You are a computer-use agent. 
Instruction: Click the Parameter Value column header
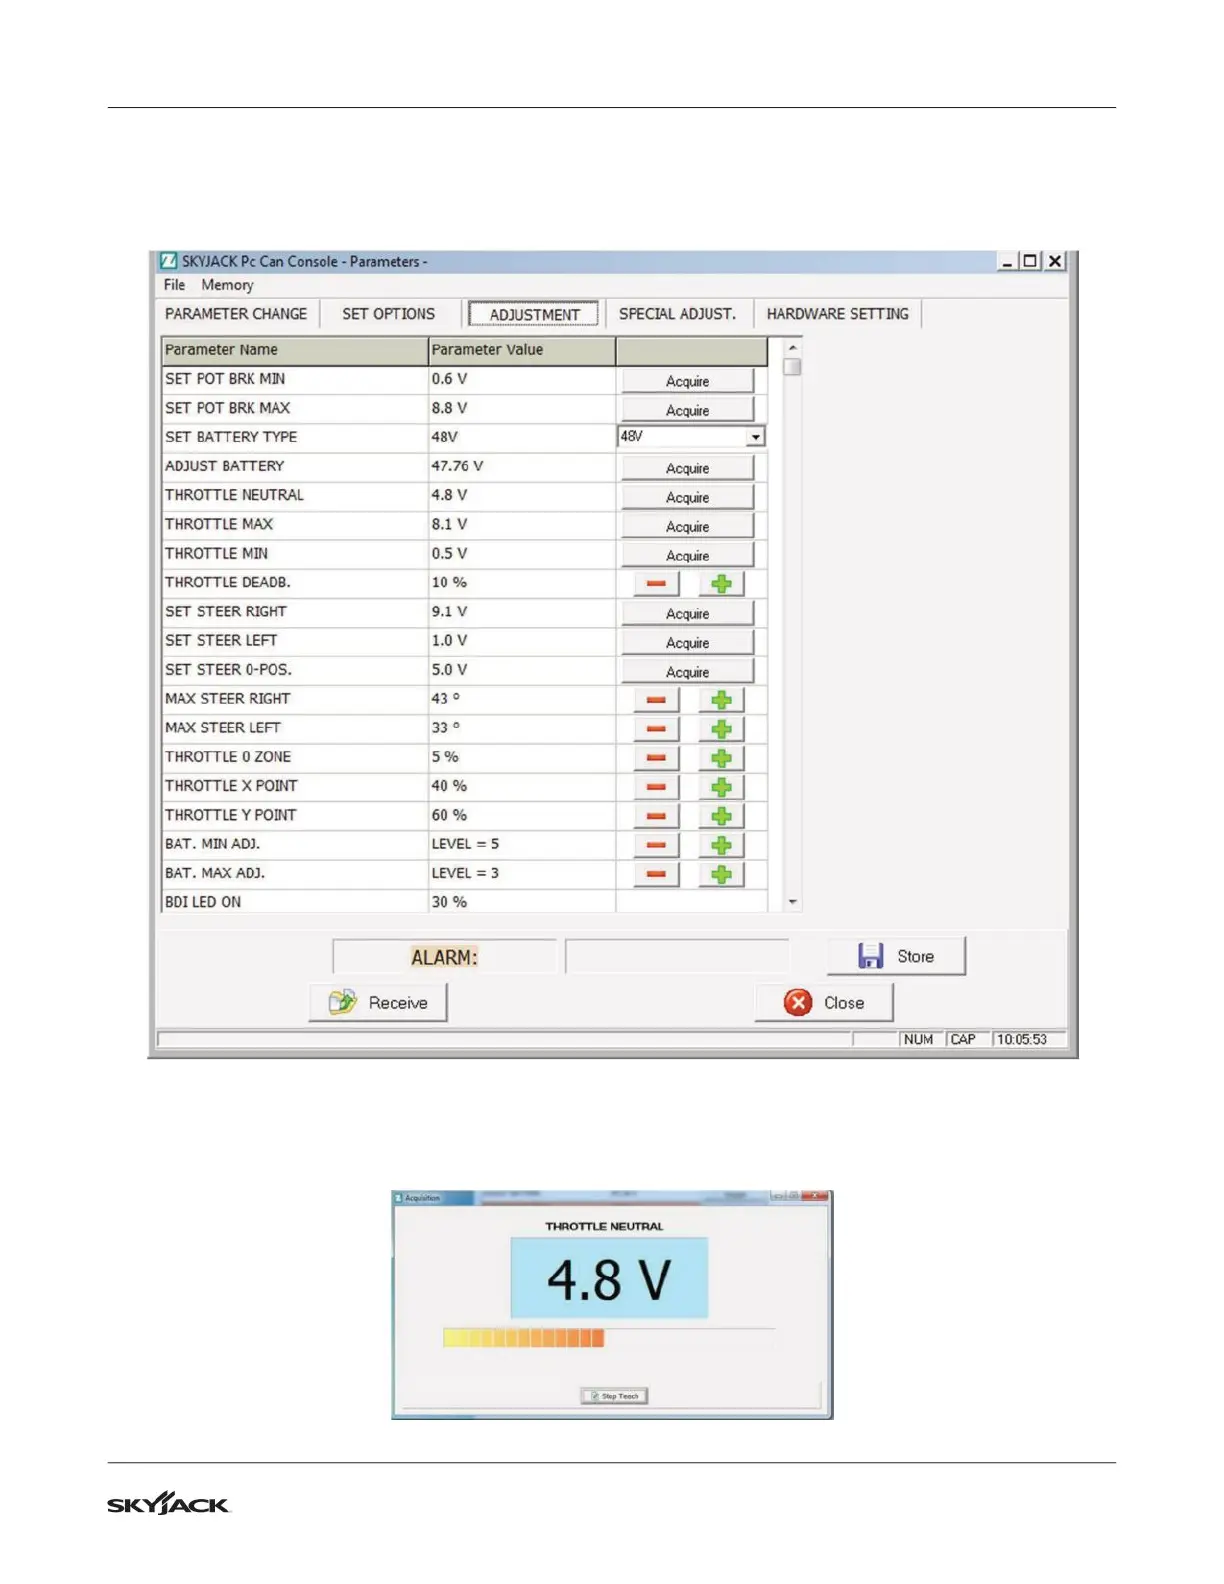[x=521, y=350]
